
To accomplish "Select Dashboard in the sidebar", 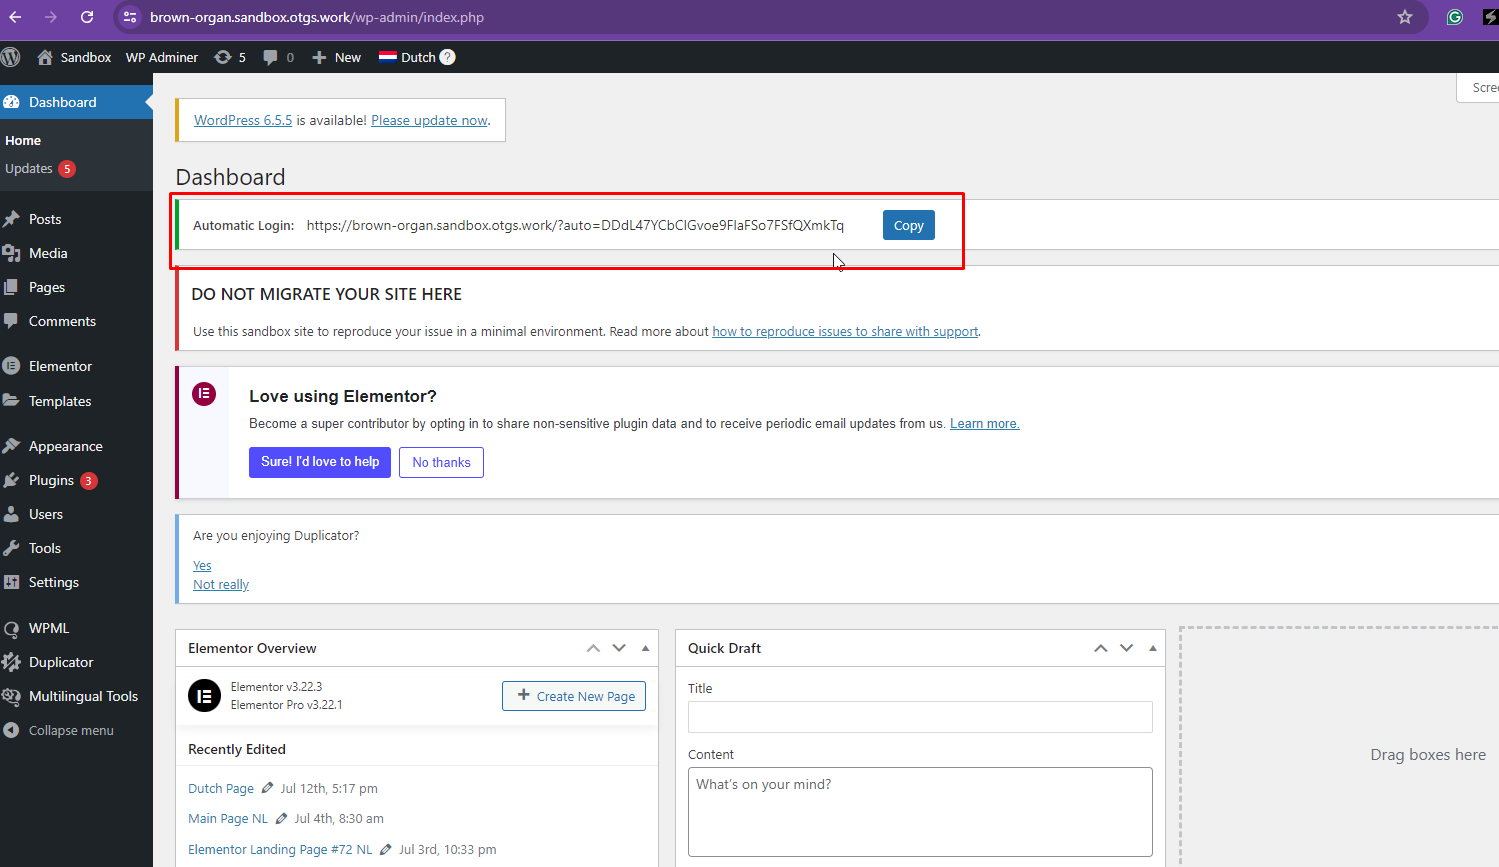I will pos(76,102).
